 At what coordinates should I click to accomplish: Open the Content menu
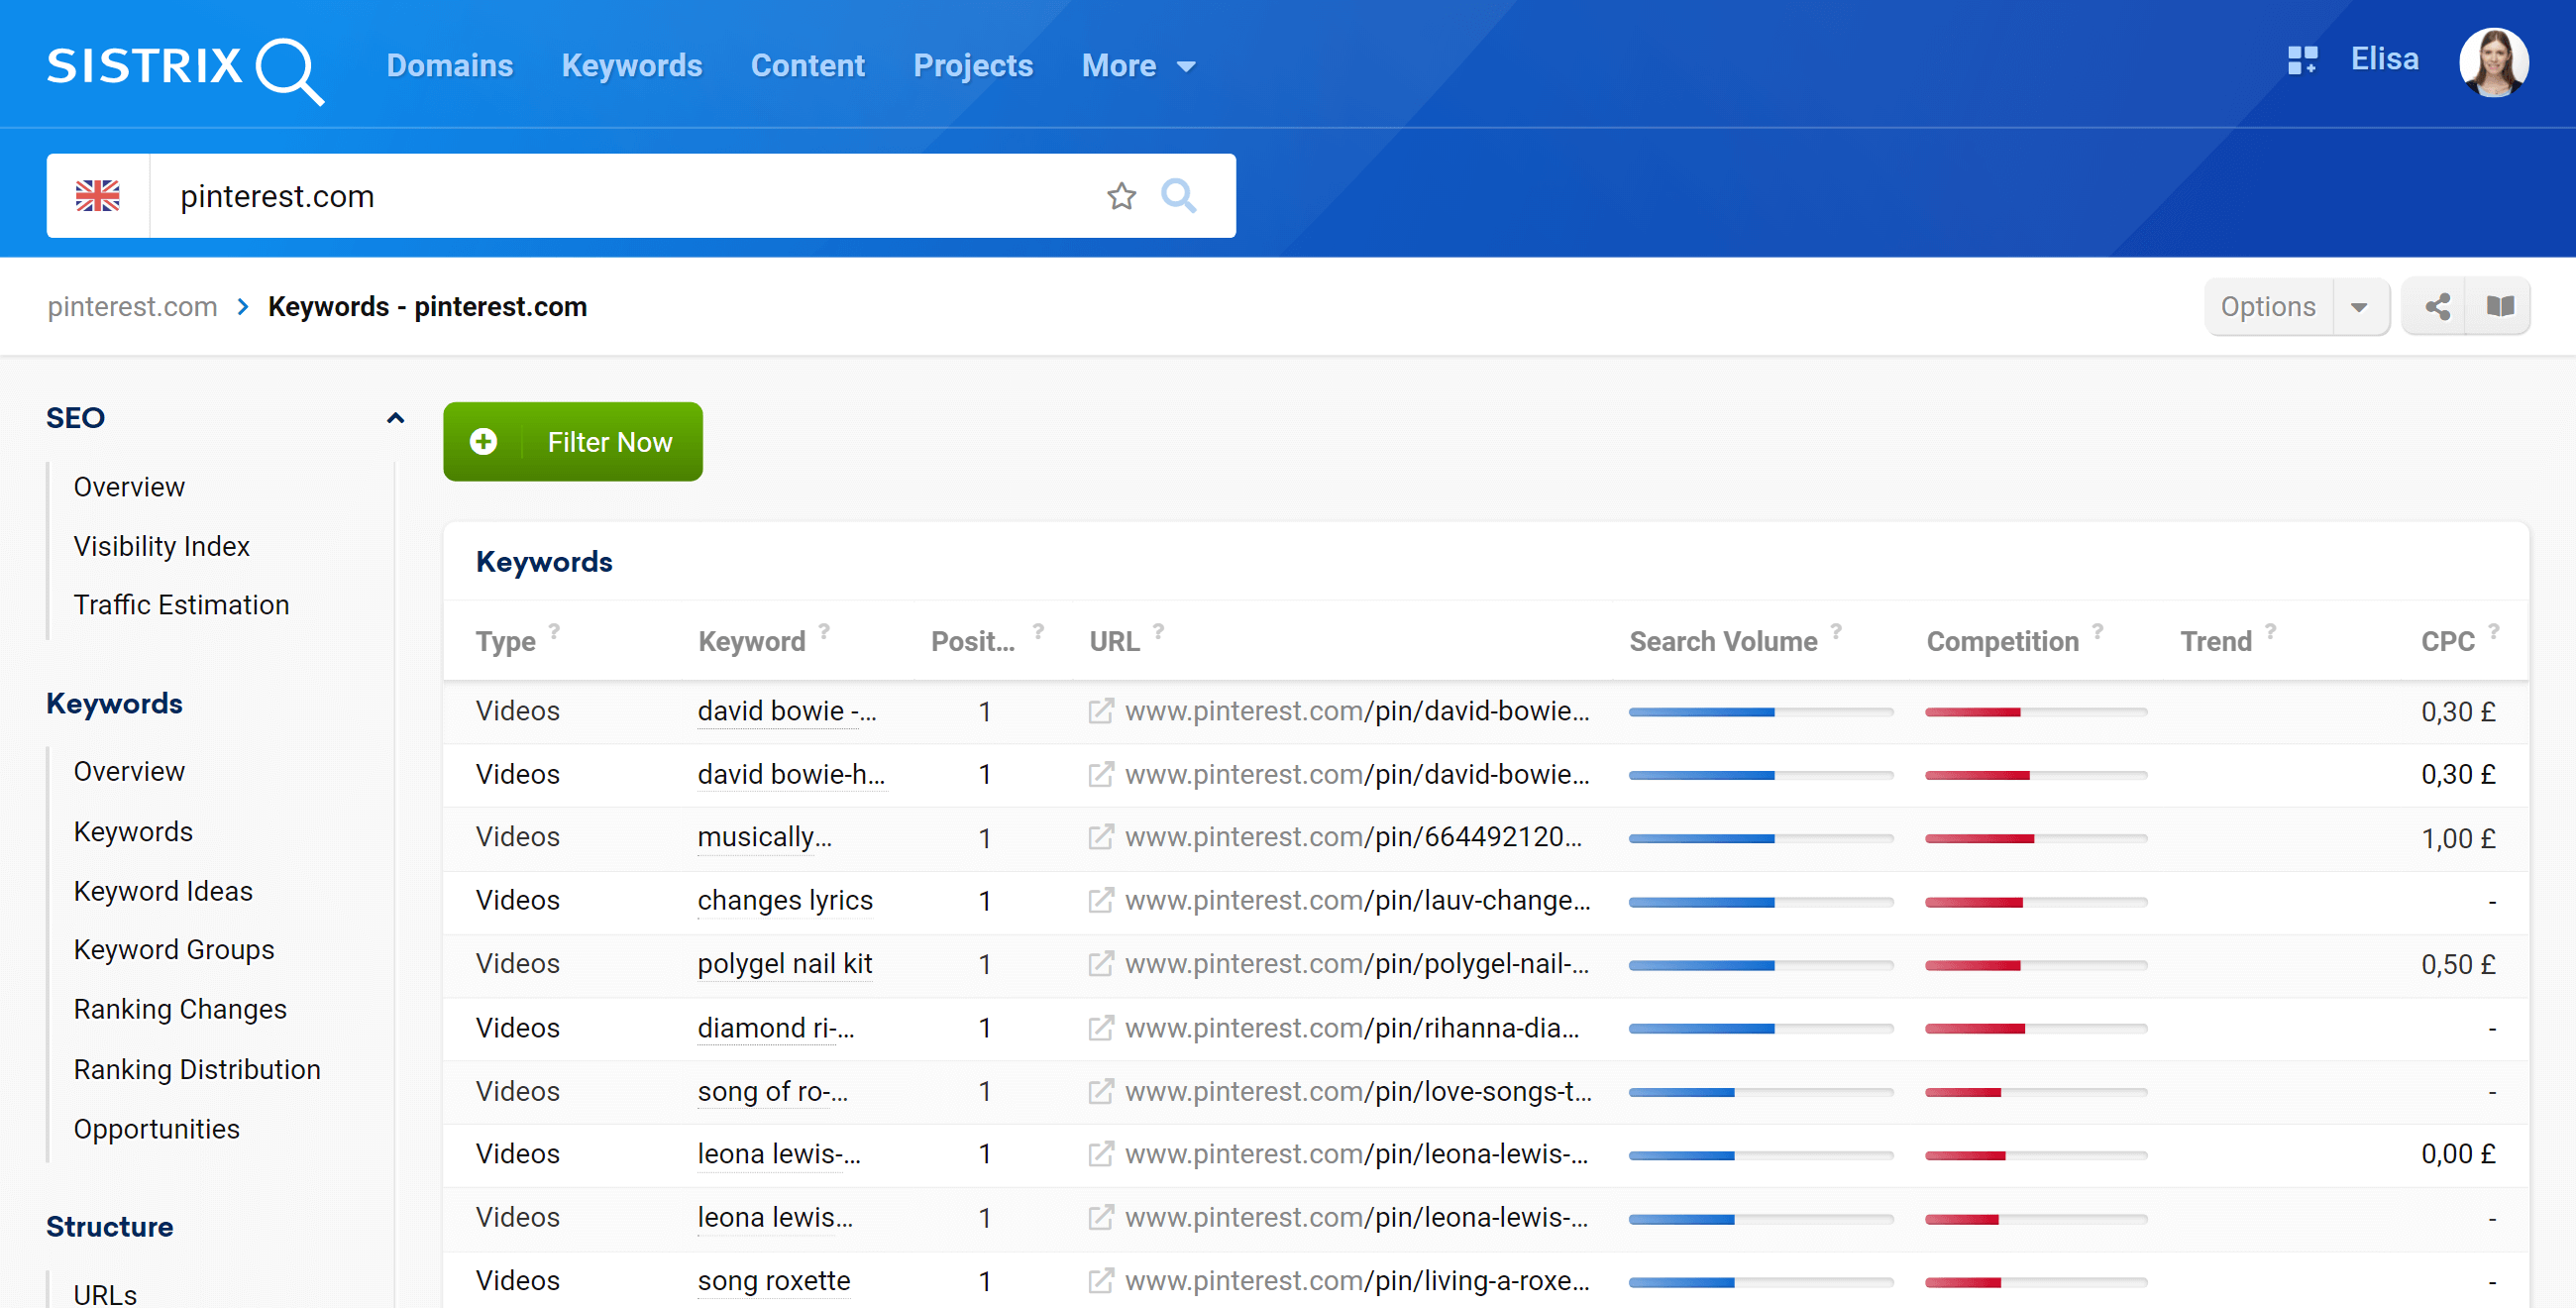(807, 66)
